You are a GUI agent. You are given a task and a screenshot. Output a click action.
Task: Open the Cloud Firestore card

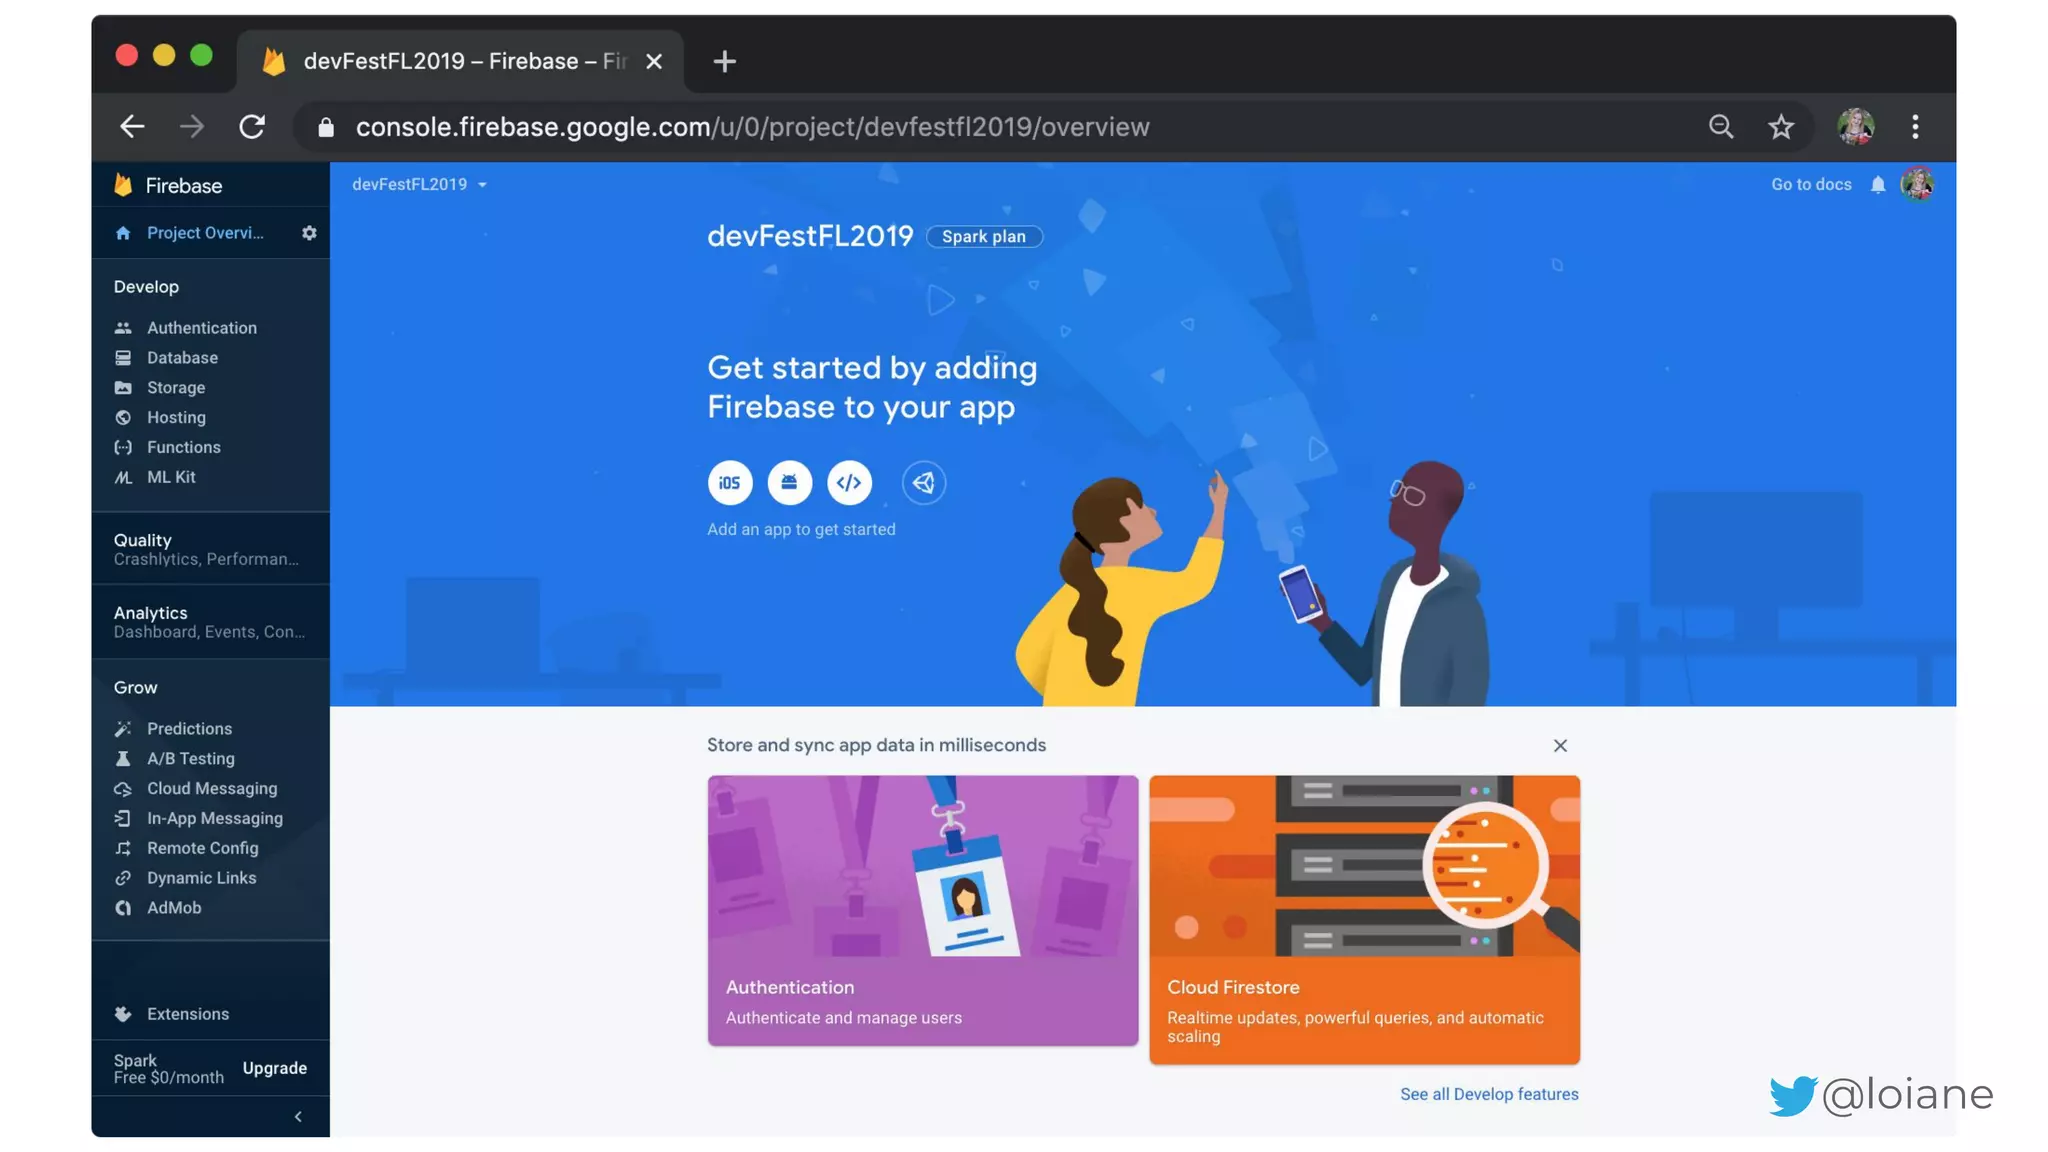[1364, 919]
